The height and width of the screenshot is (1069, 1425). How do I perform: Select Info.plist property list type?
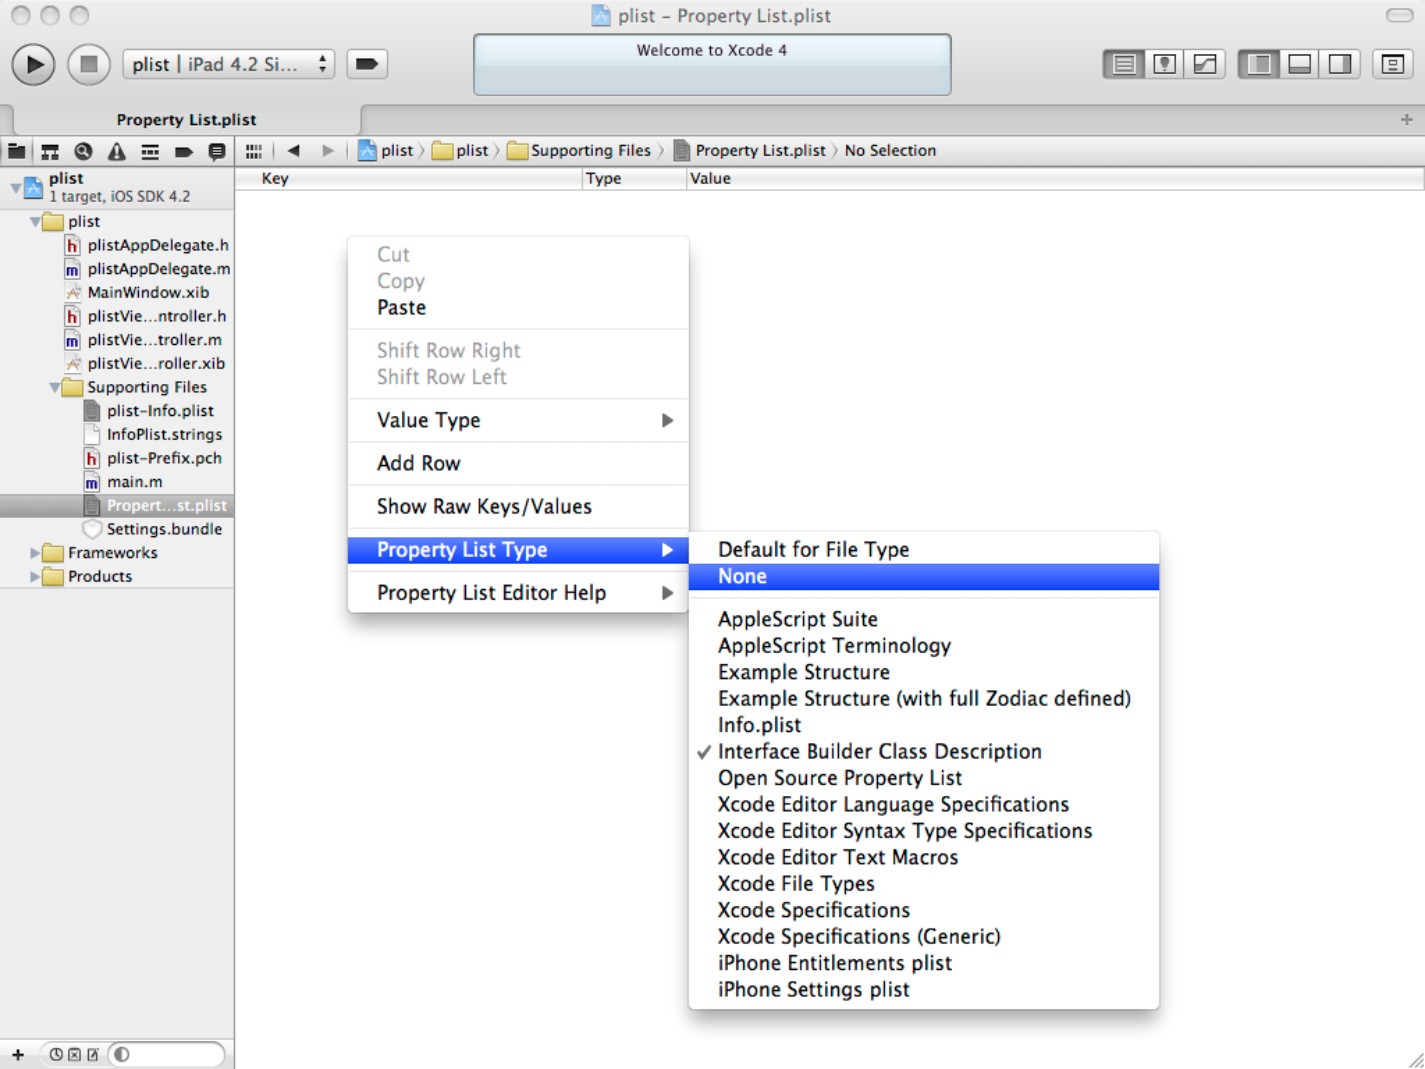point(924,726)
